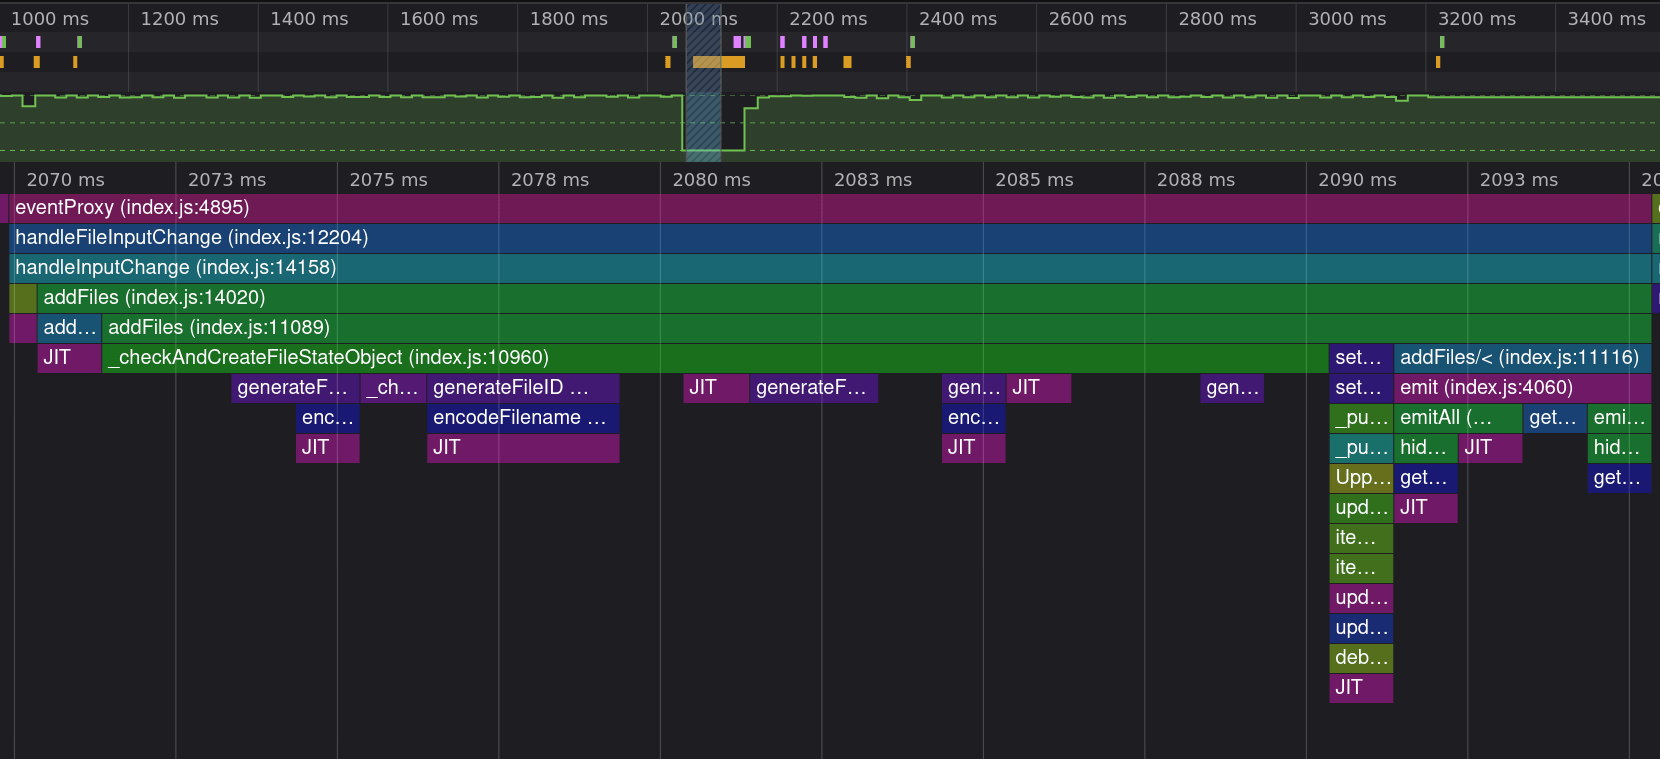
Task: Click the 2080 ms ruler label
Action: tap(711, 180)
